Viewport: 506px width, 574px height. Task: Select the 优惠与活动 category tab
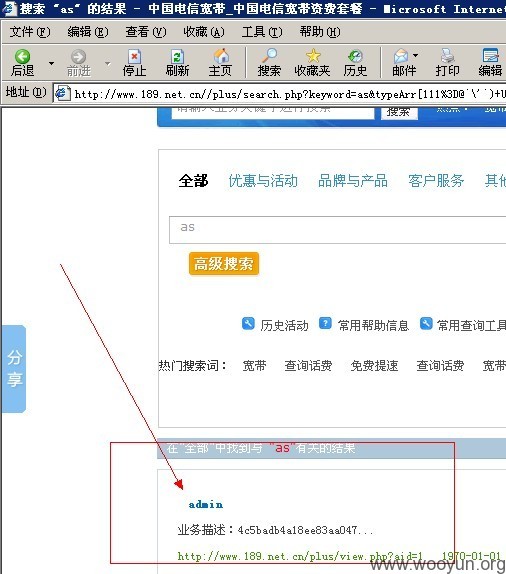tap(263, 181)
